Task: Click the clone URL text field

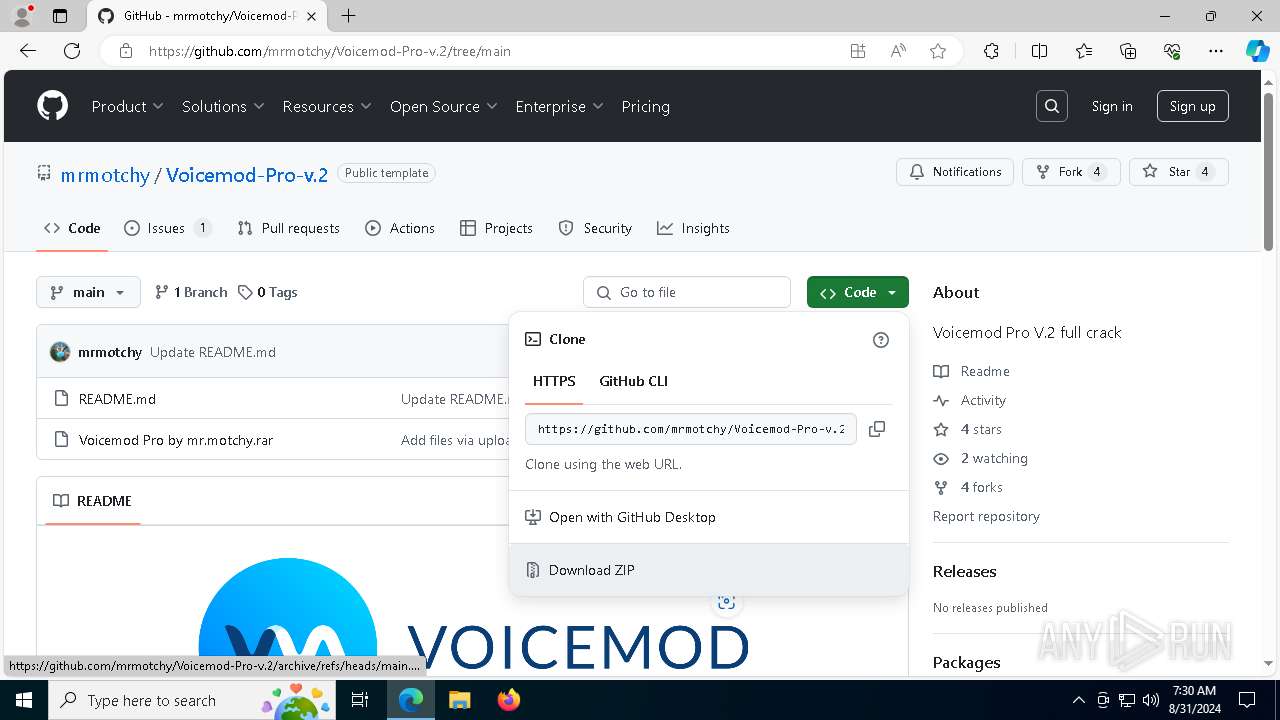Action: pos(691,429)
